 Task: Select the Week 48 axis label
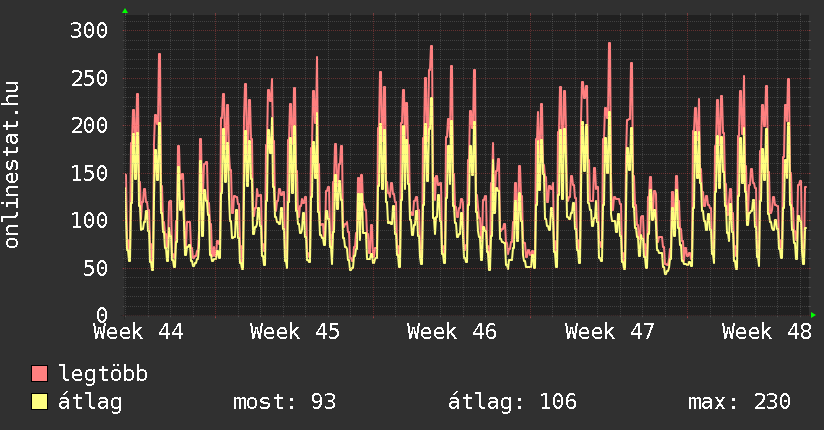click(x=766, y=331)
